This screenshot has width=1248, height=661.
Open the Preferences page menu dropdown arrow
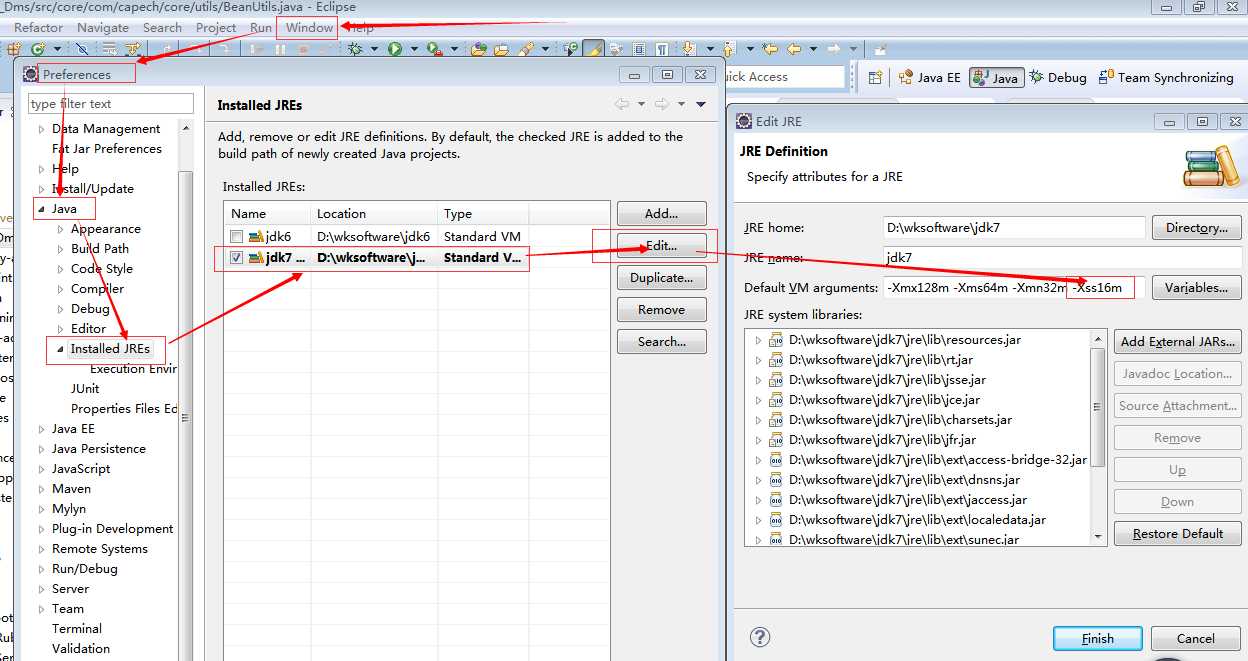click(701, 104)
